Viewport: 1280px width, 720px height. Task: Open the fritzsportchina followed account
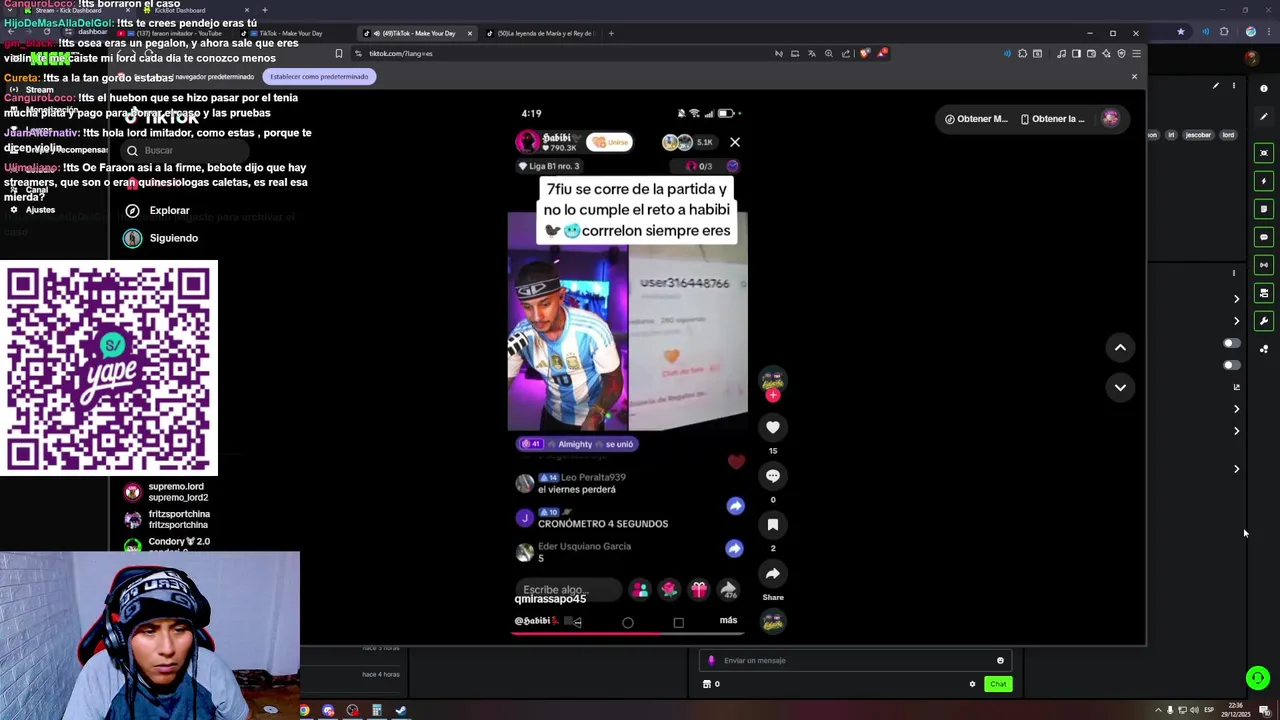tap(166, 519)
